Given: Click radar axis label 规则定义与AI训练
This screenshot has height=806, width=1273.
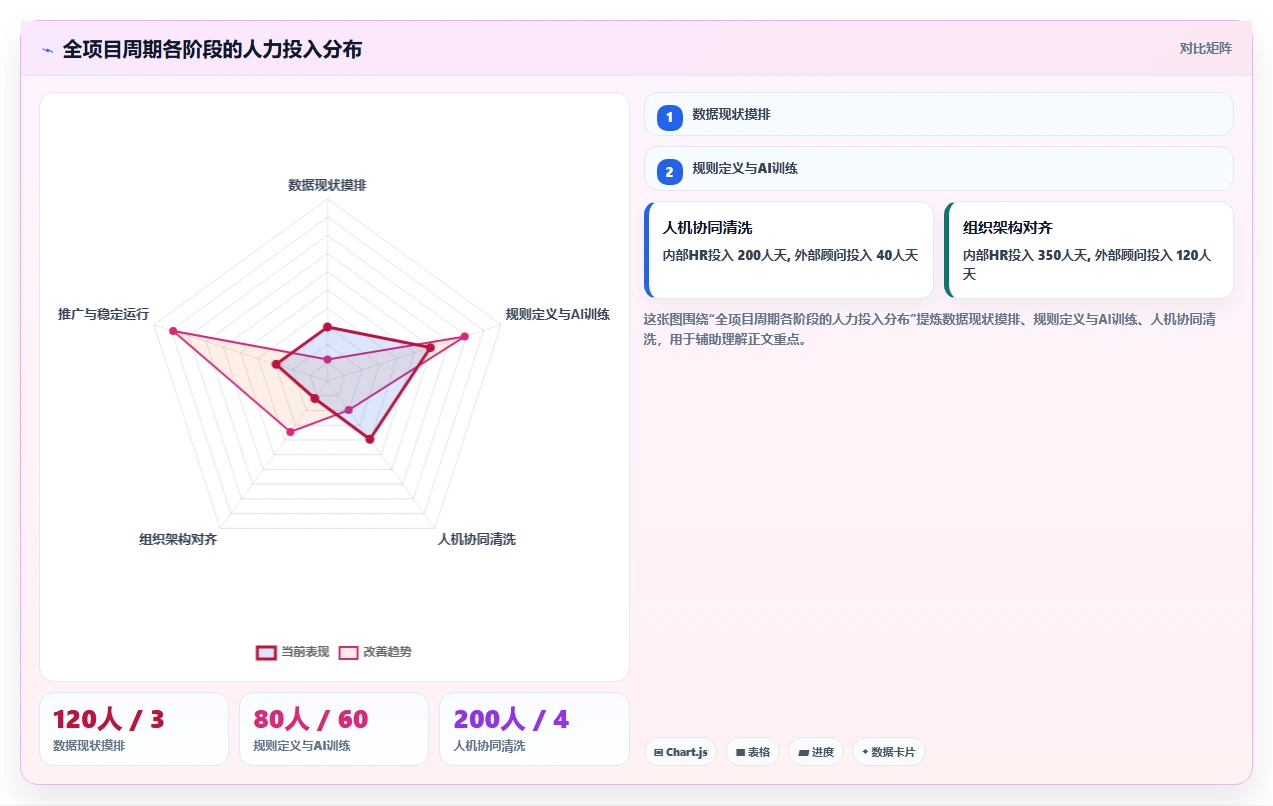Looking at the screenshot, I should (557, 314).
